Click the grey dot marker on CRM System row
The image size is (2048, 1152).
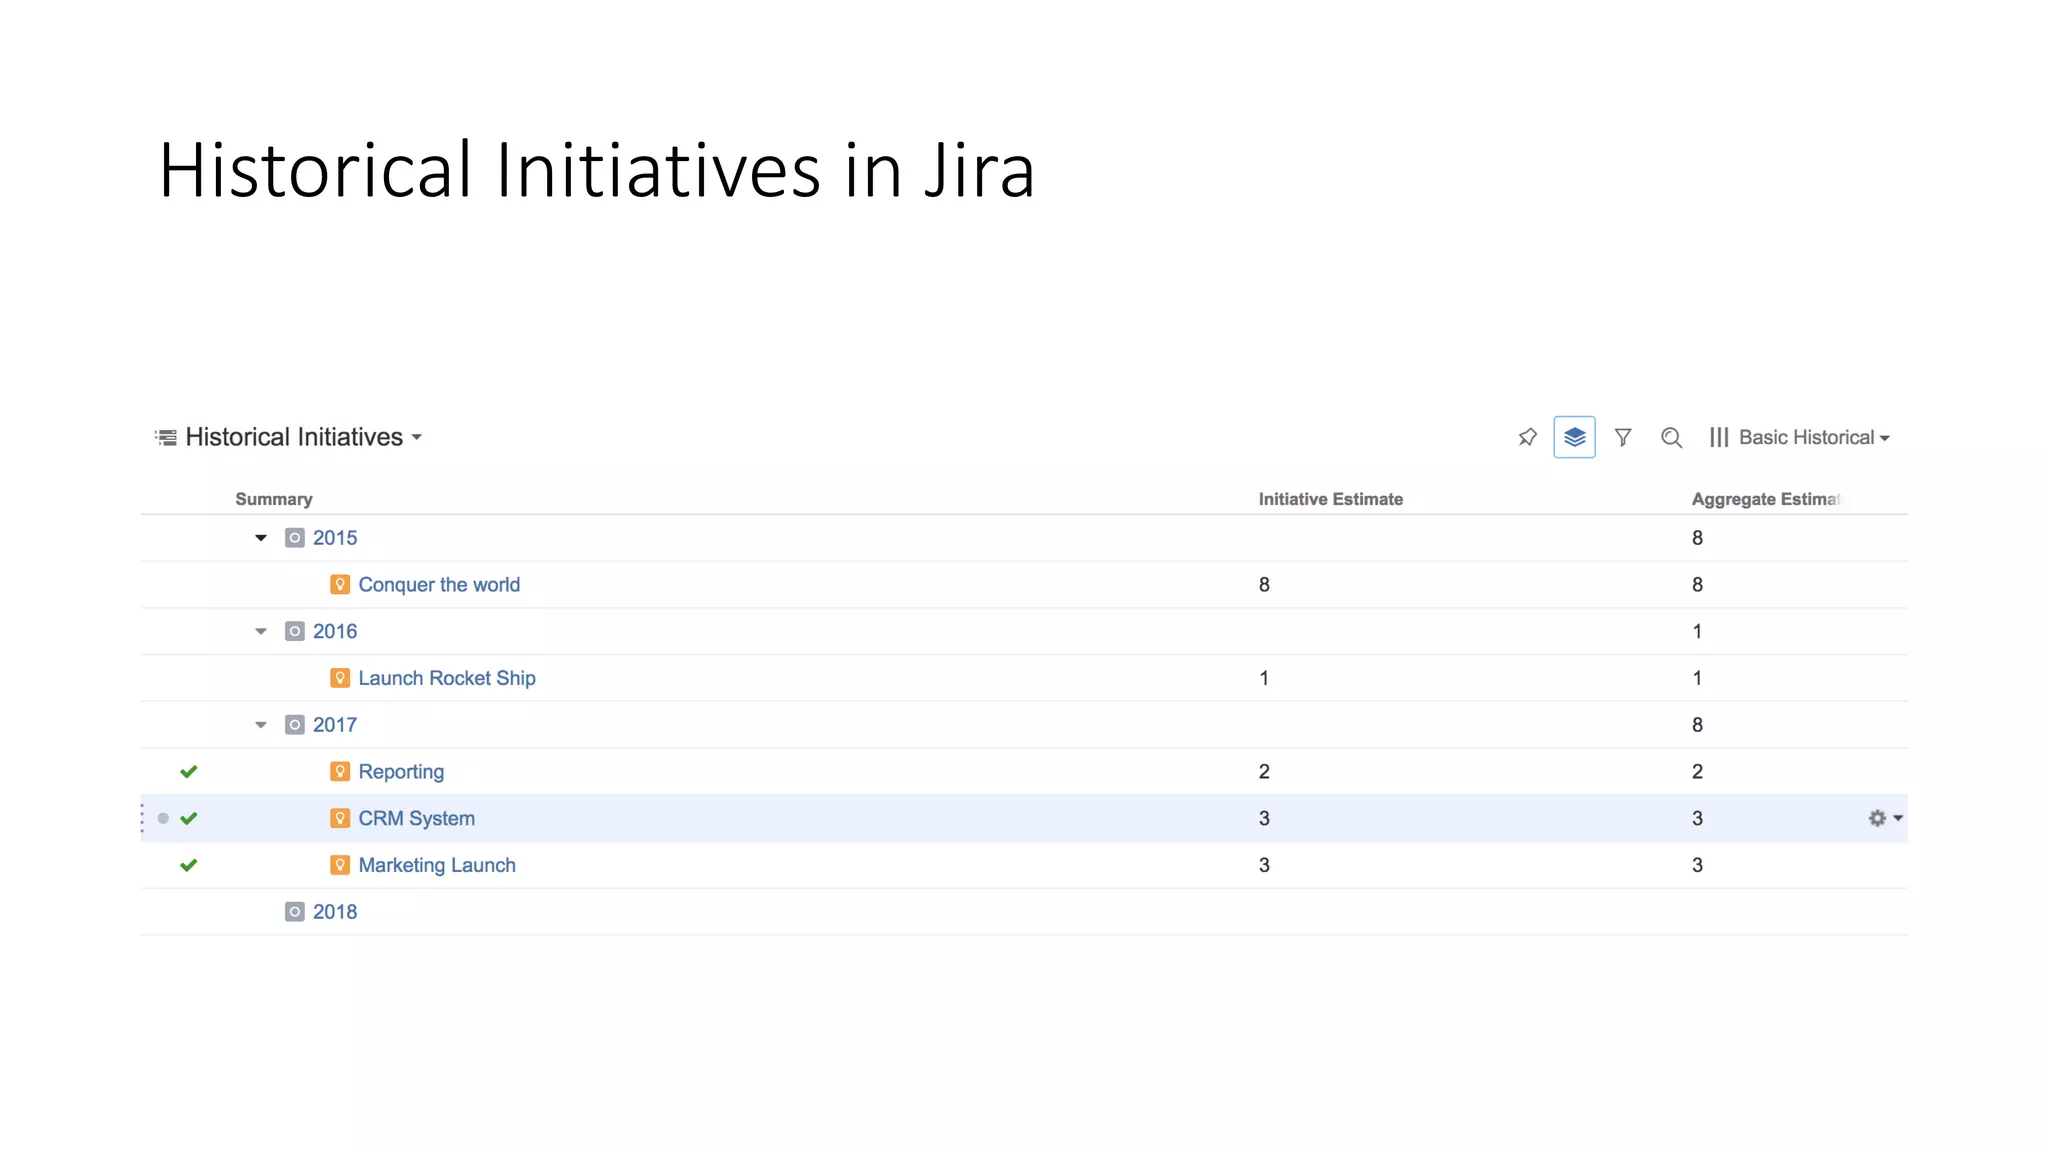tap(163, 818)
